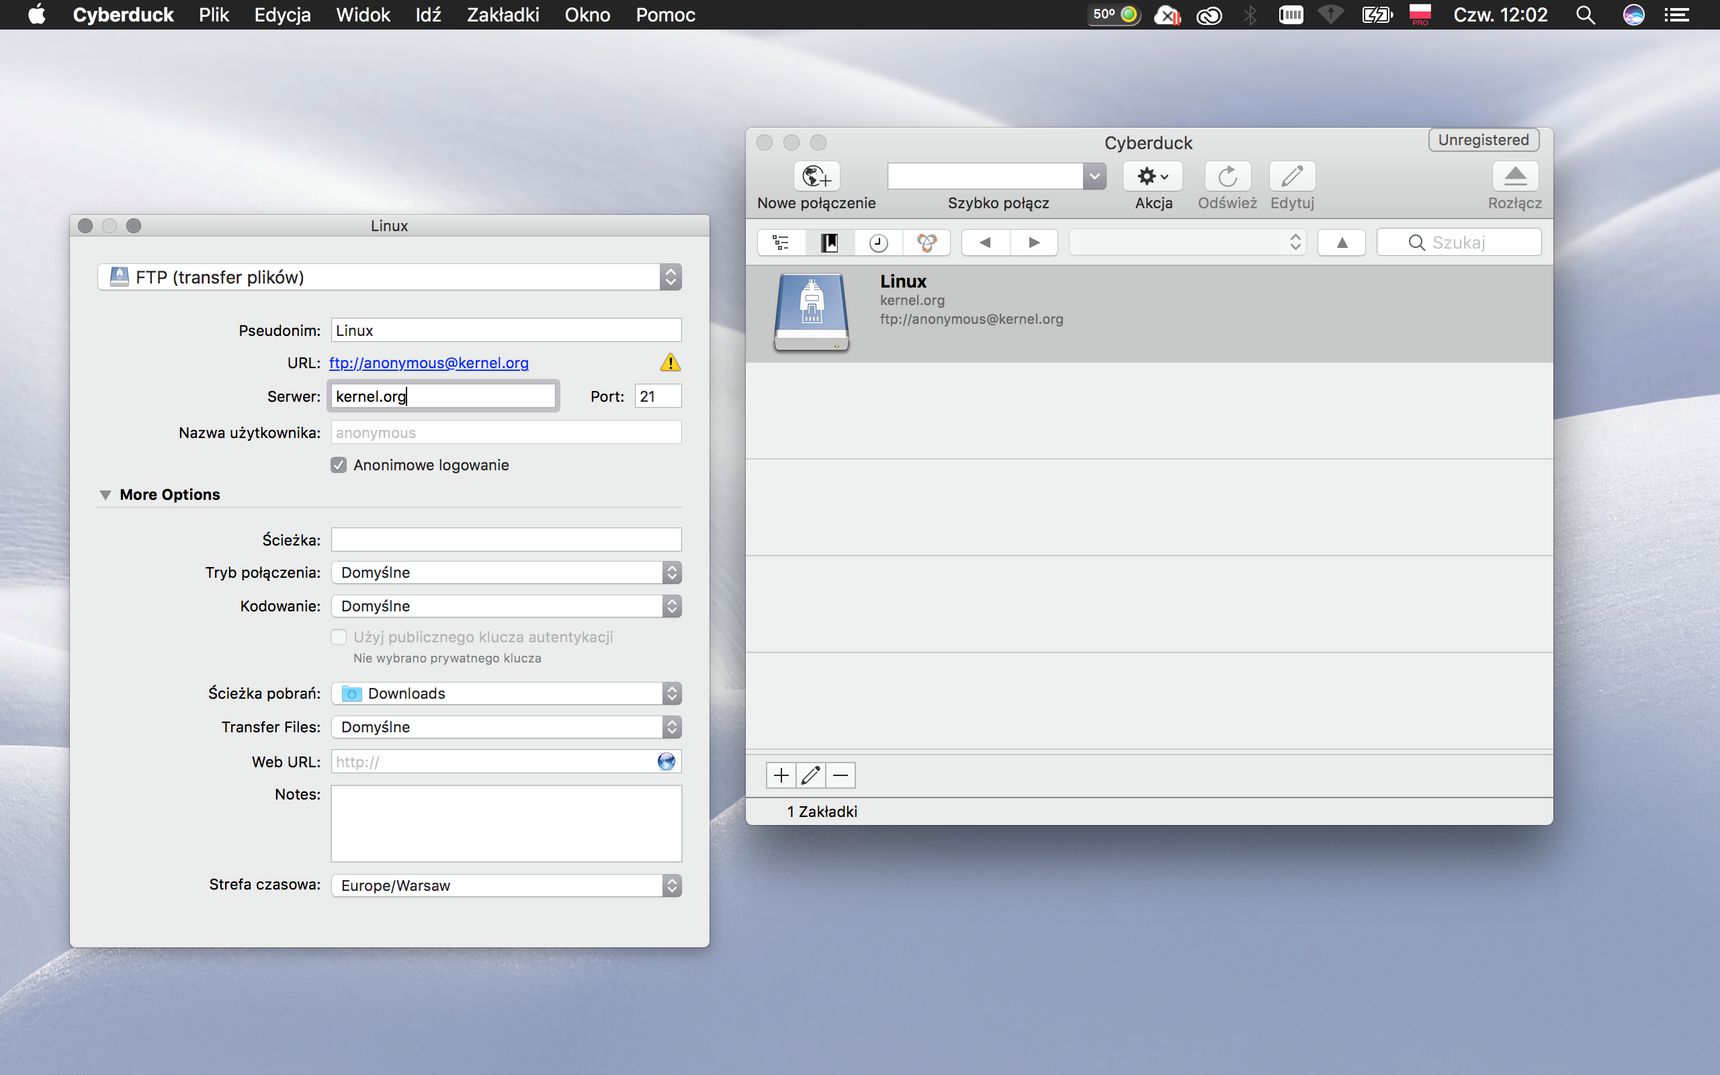Screen dimensions: 1720x1075
Task: Click the Unregistered button
Action: tap(1483, 140)
